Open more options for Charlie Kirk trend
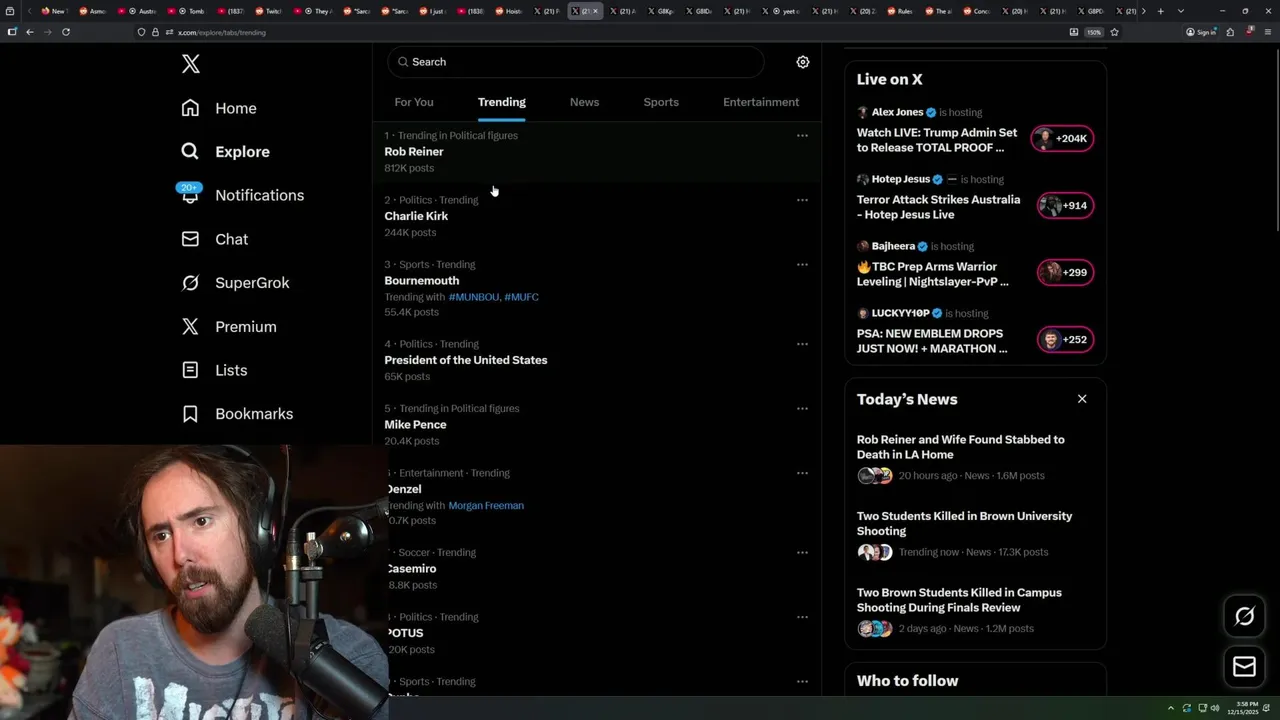 (x=802, y=200)
